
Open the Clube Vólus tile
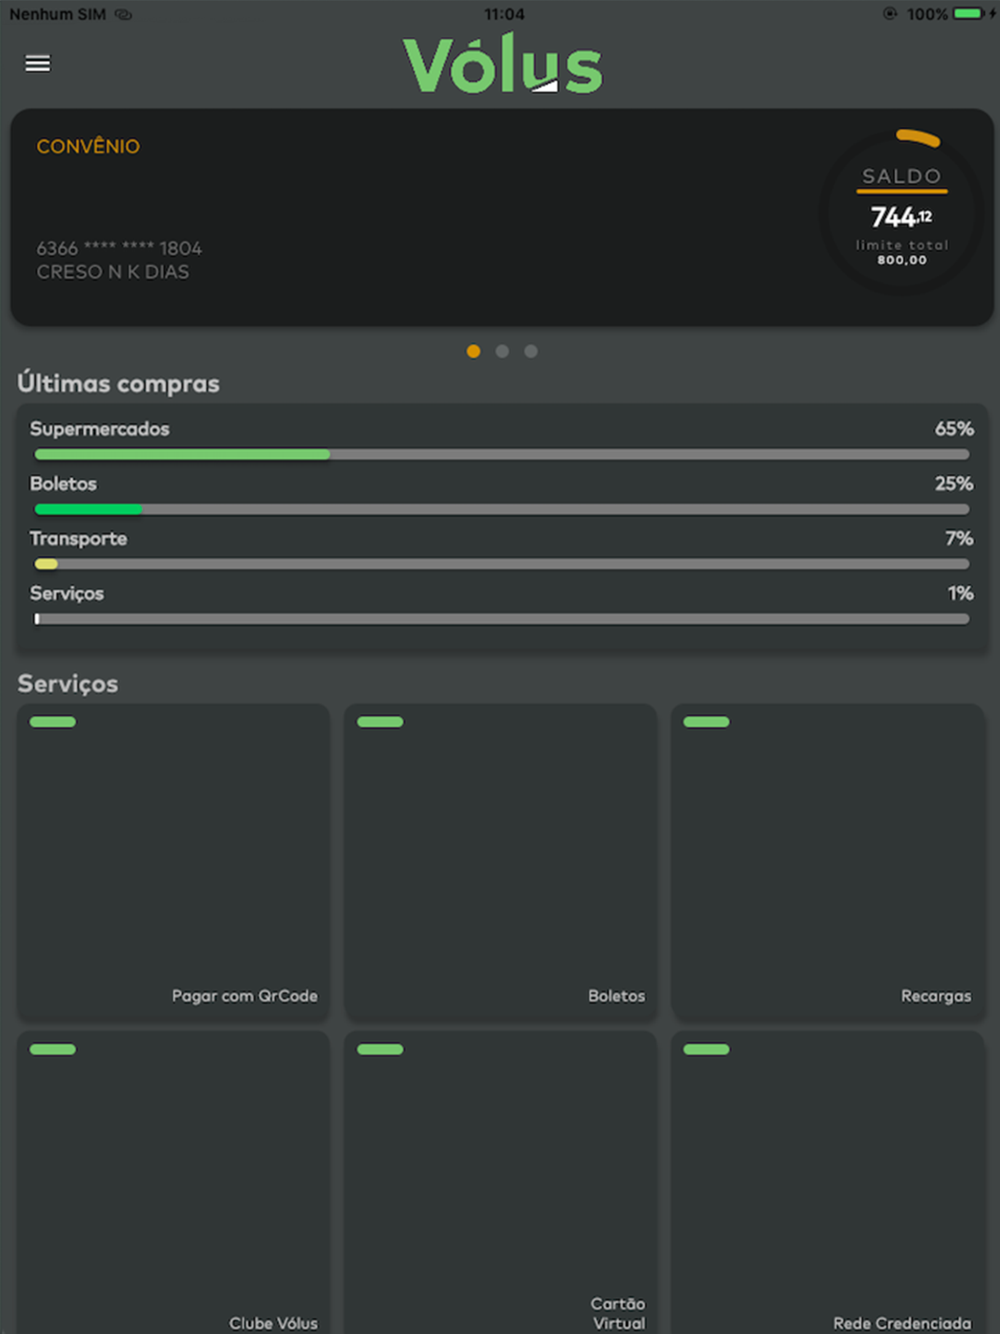coord(173,1183)
